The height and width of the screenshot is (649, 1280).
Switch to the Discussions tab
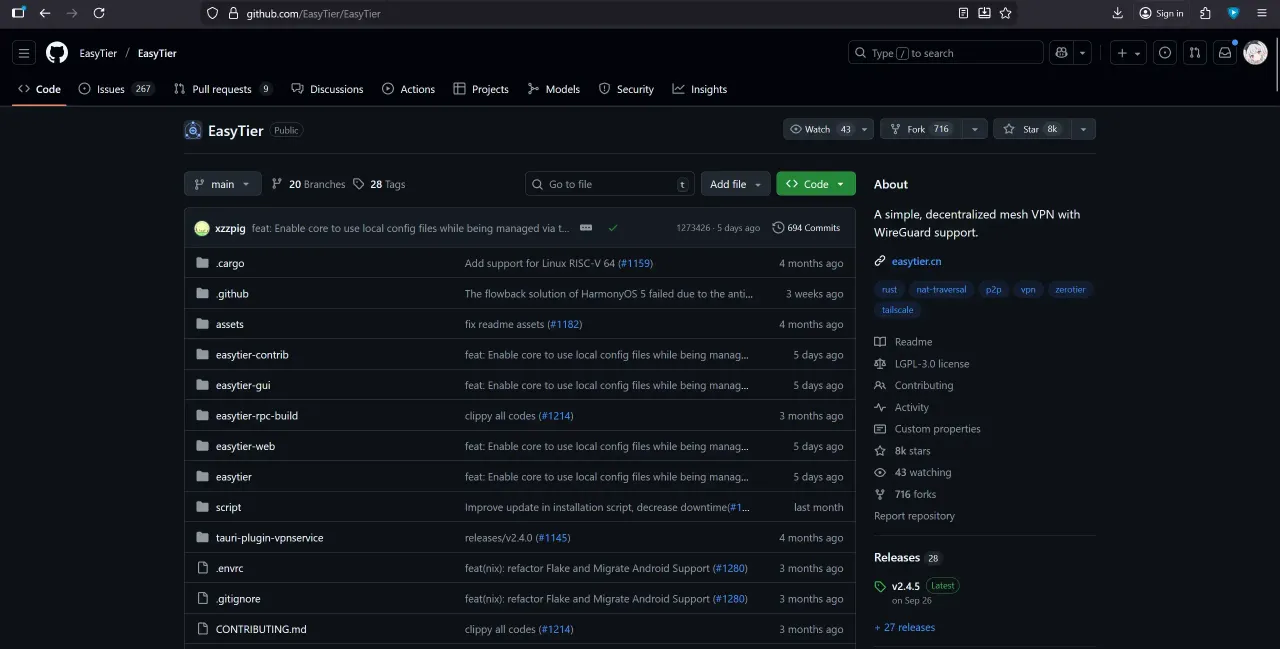(x=327, y=89)
